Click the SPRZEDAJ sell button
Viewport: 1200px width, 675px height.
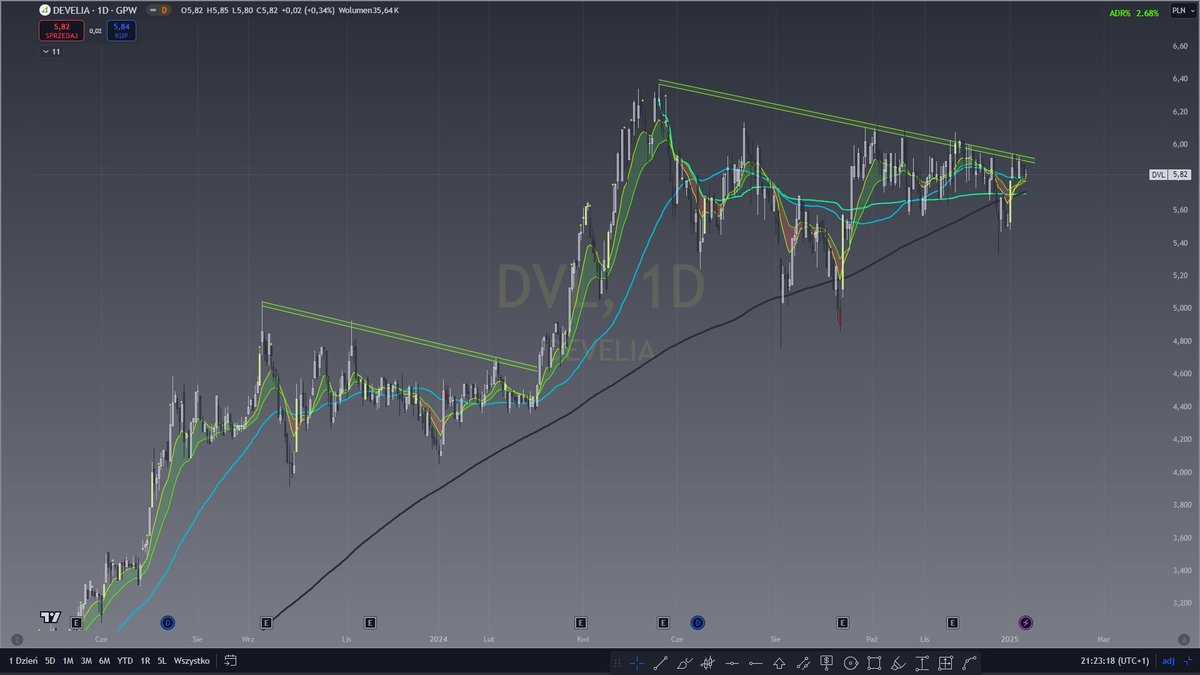(62, 31)
